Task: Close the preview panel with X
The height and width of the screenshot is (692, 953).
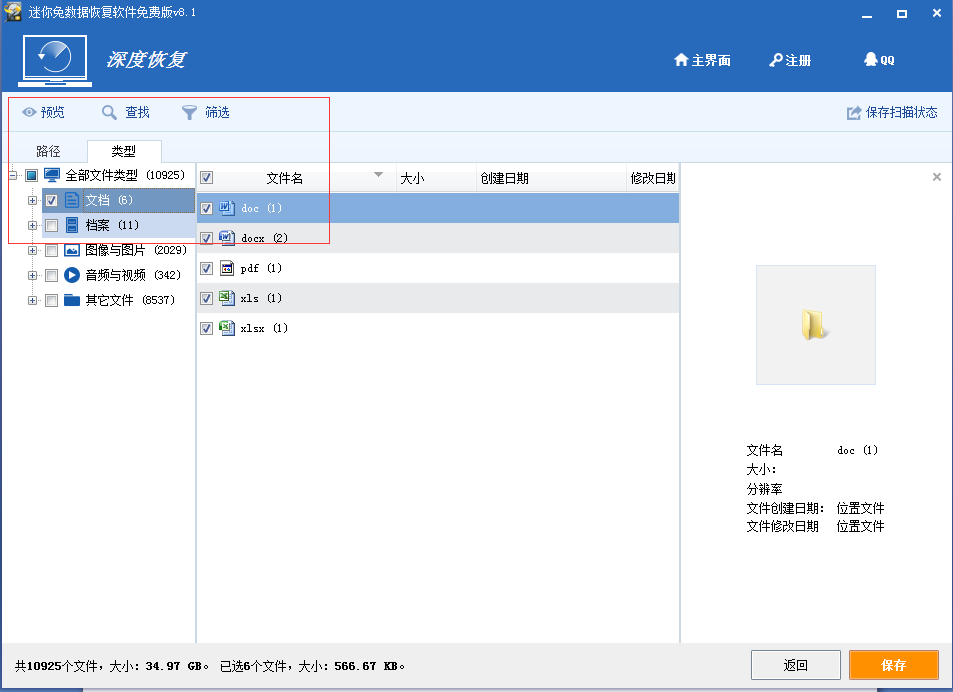Action: [x=937, y=177]
